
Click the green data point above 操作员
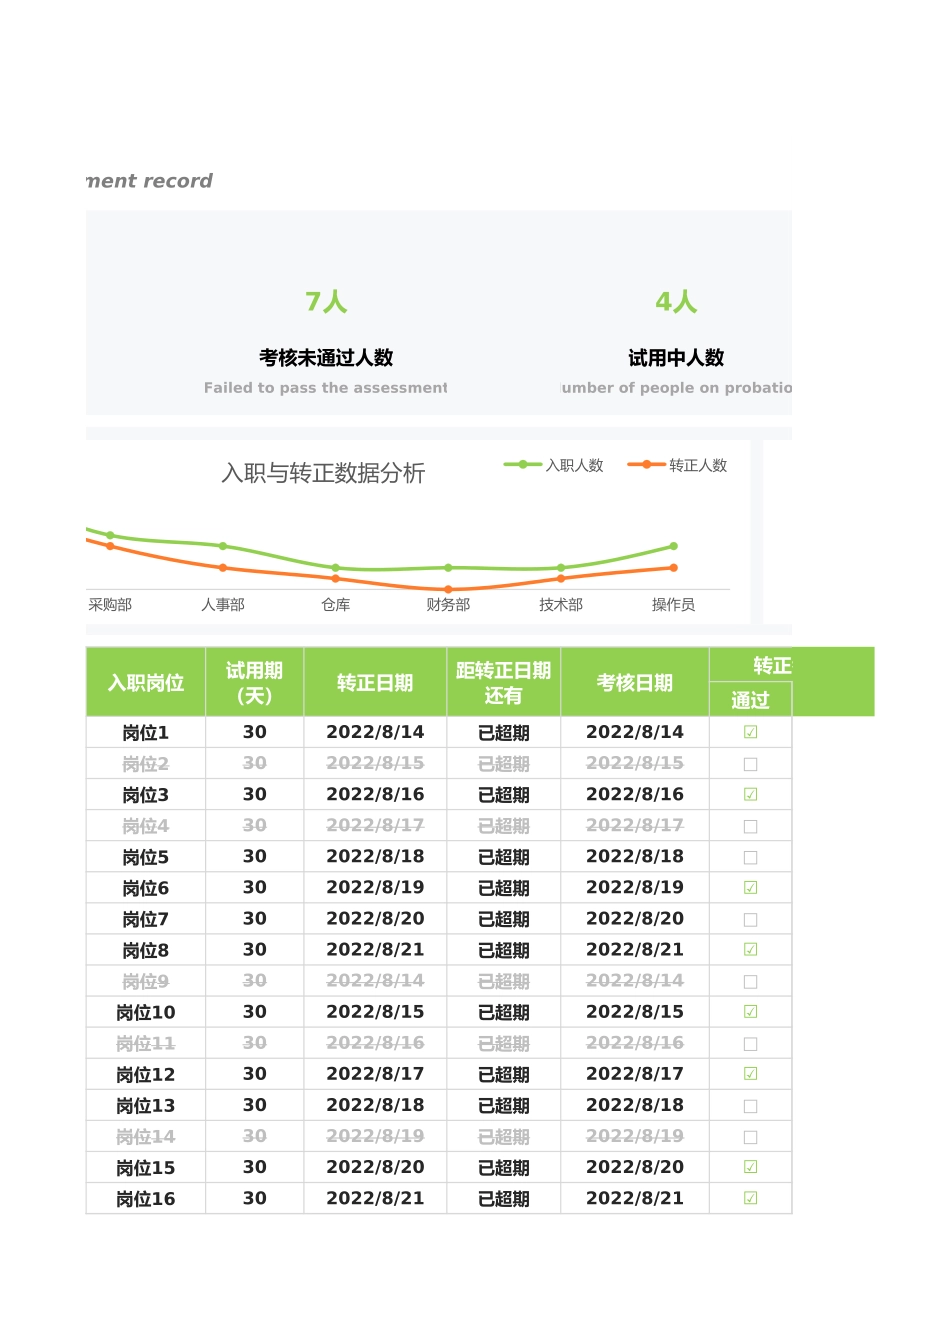pos(673,546)
